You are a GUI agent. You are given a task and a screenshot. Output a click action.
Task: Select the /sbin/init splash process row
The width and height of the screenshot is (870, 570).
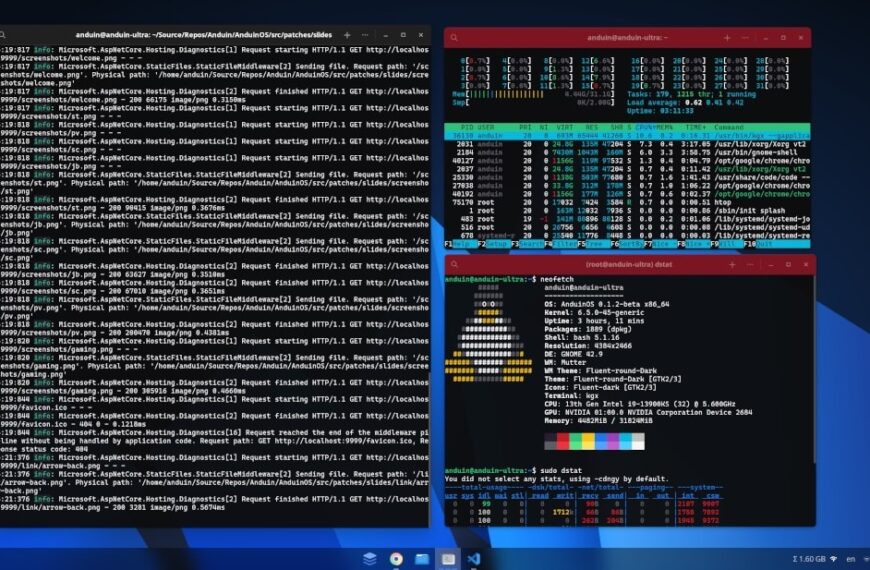click(627, 210)
